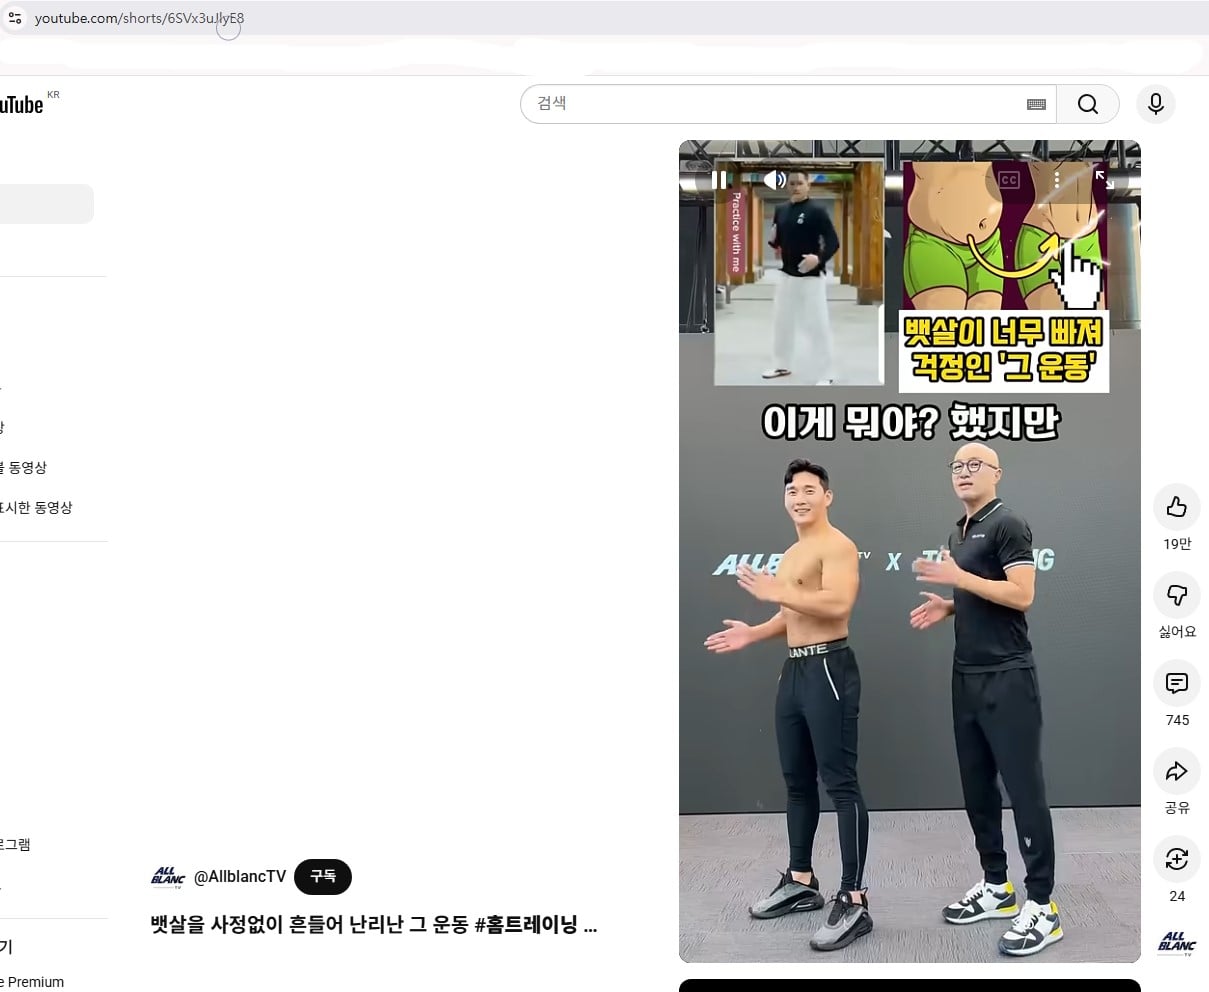Pause the Shorts video
This screenshot has width=1209, height=992.
(x=719, y=180)
